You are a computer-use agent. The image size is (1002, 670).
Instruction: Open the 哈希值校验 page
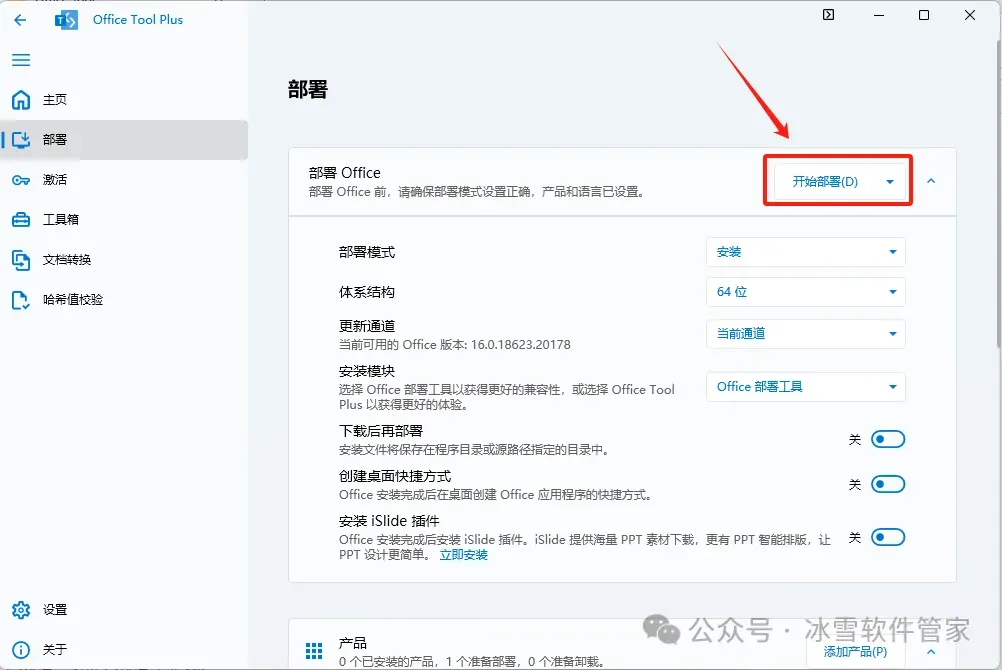[x=125, y=300]
